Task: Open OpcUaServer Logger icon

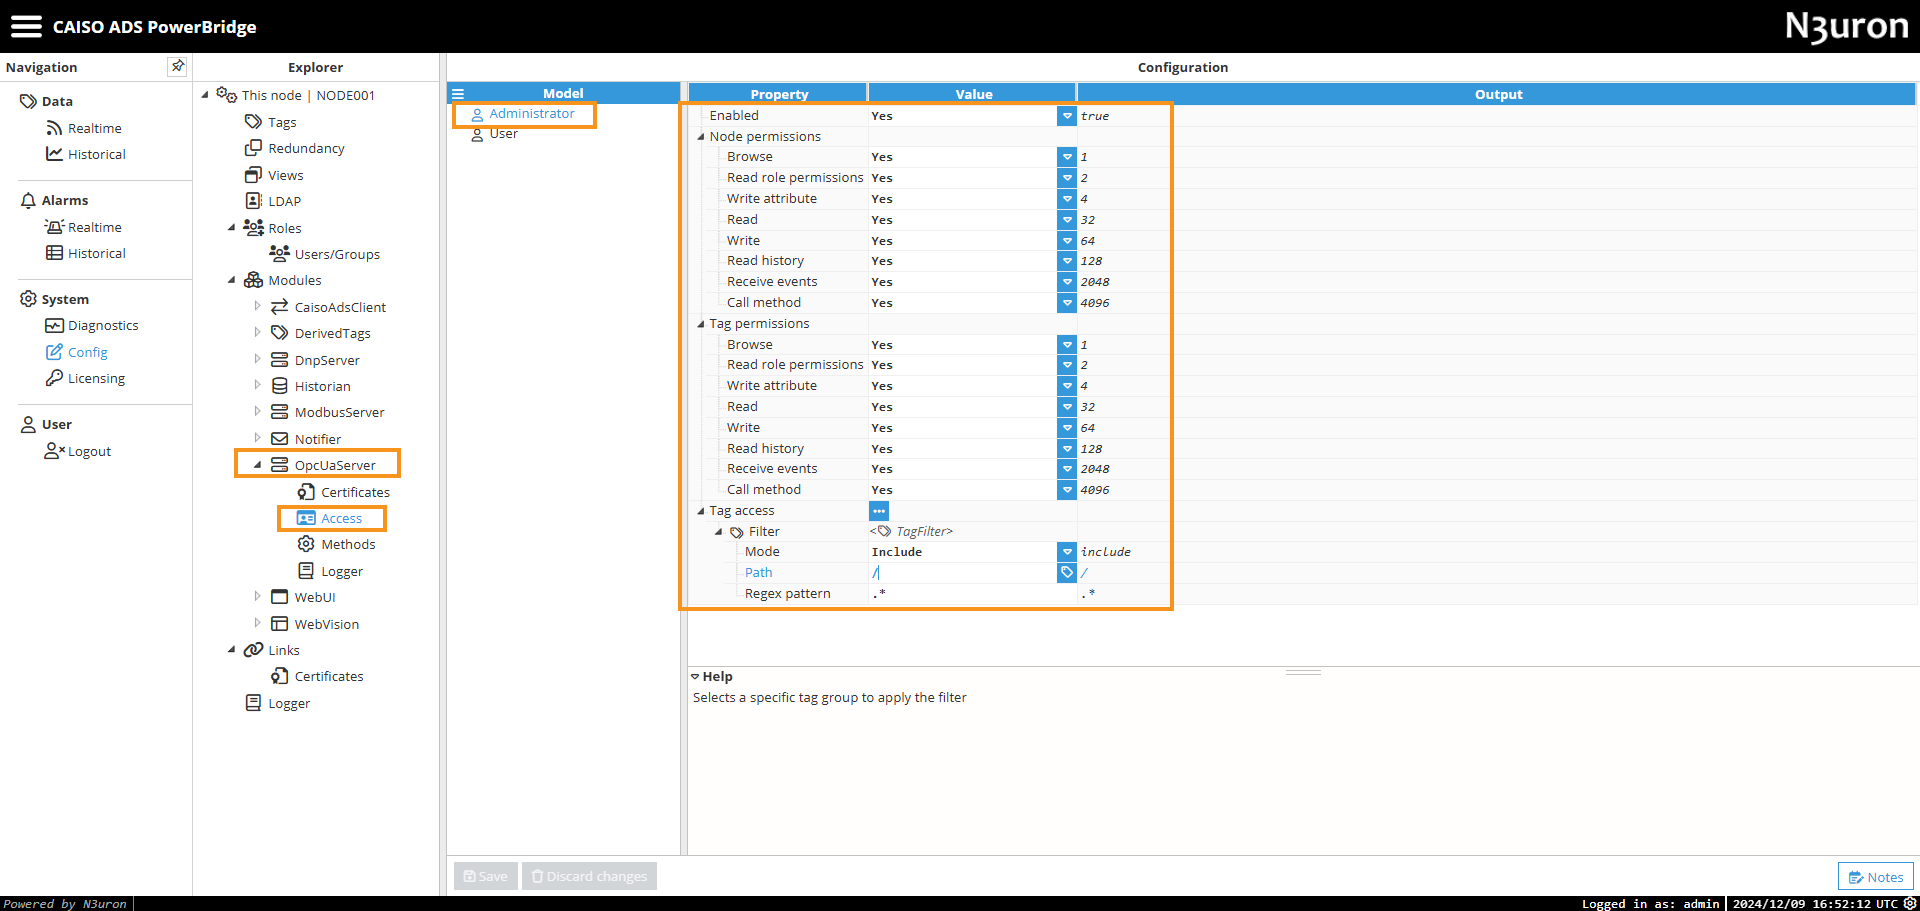Action: tap(306, 571)
